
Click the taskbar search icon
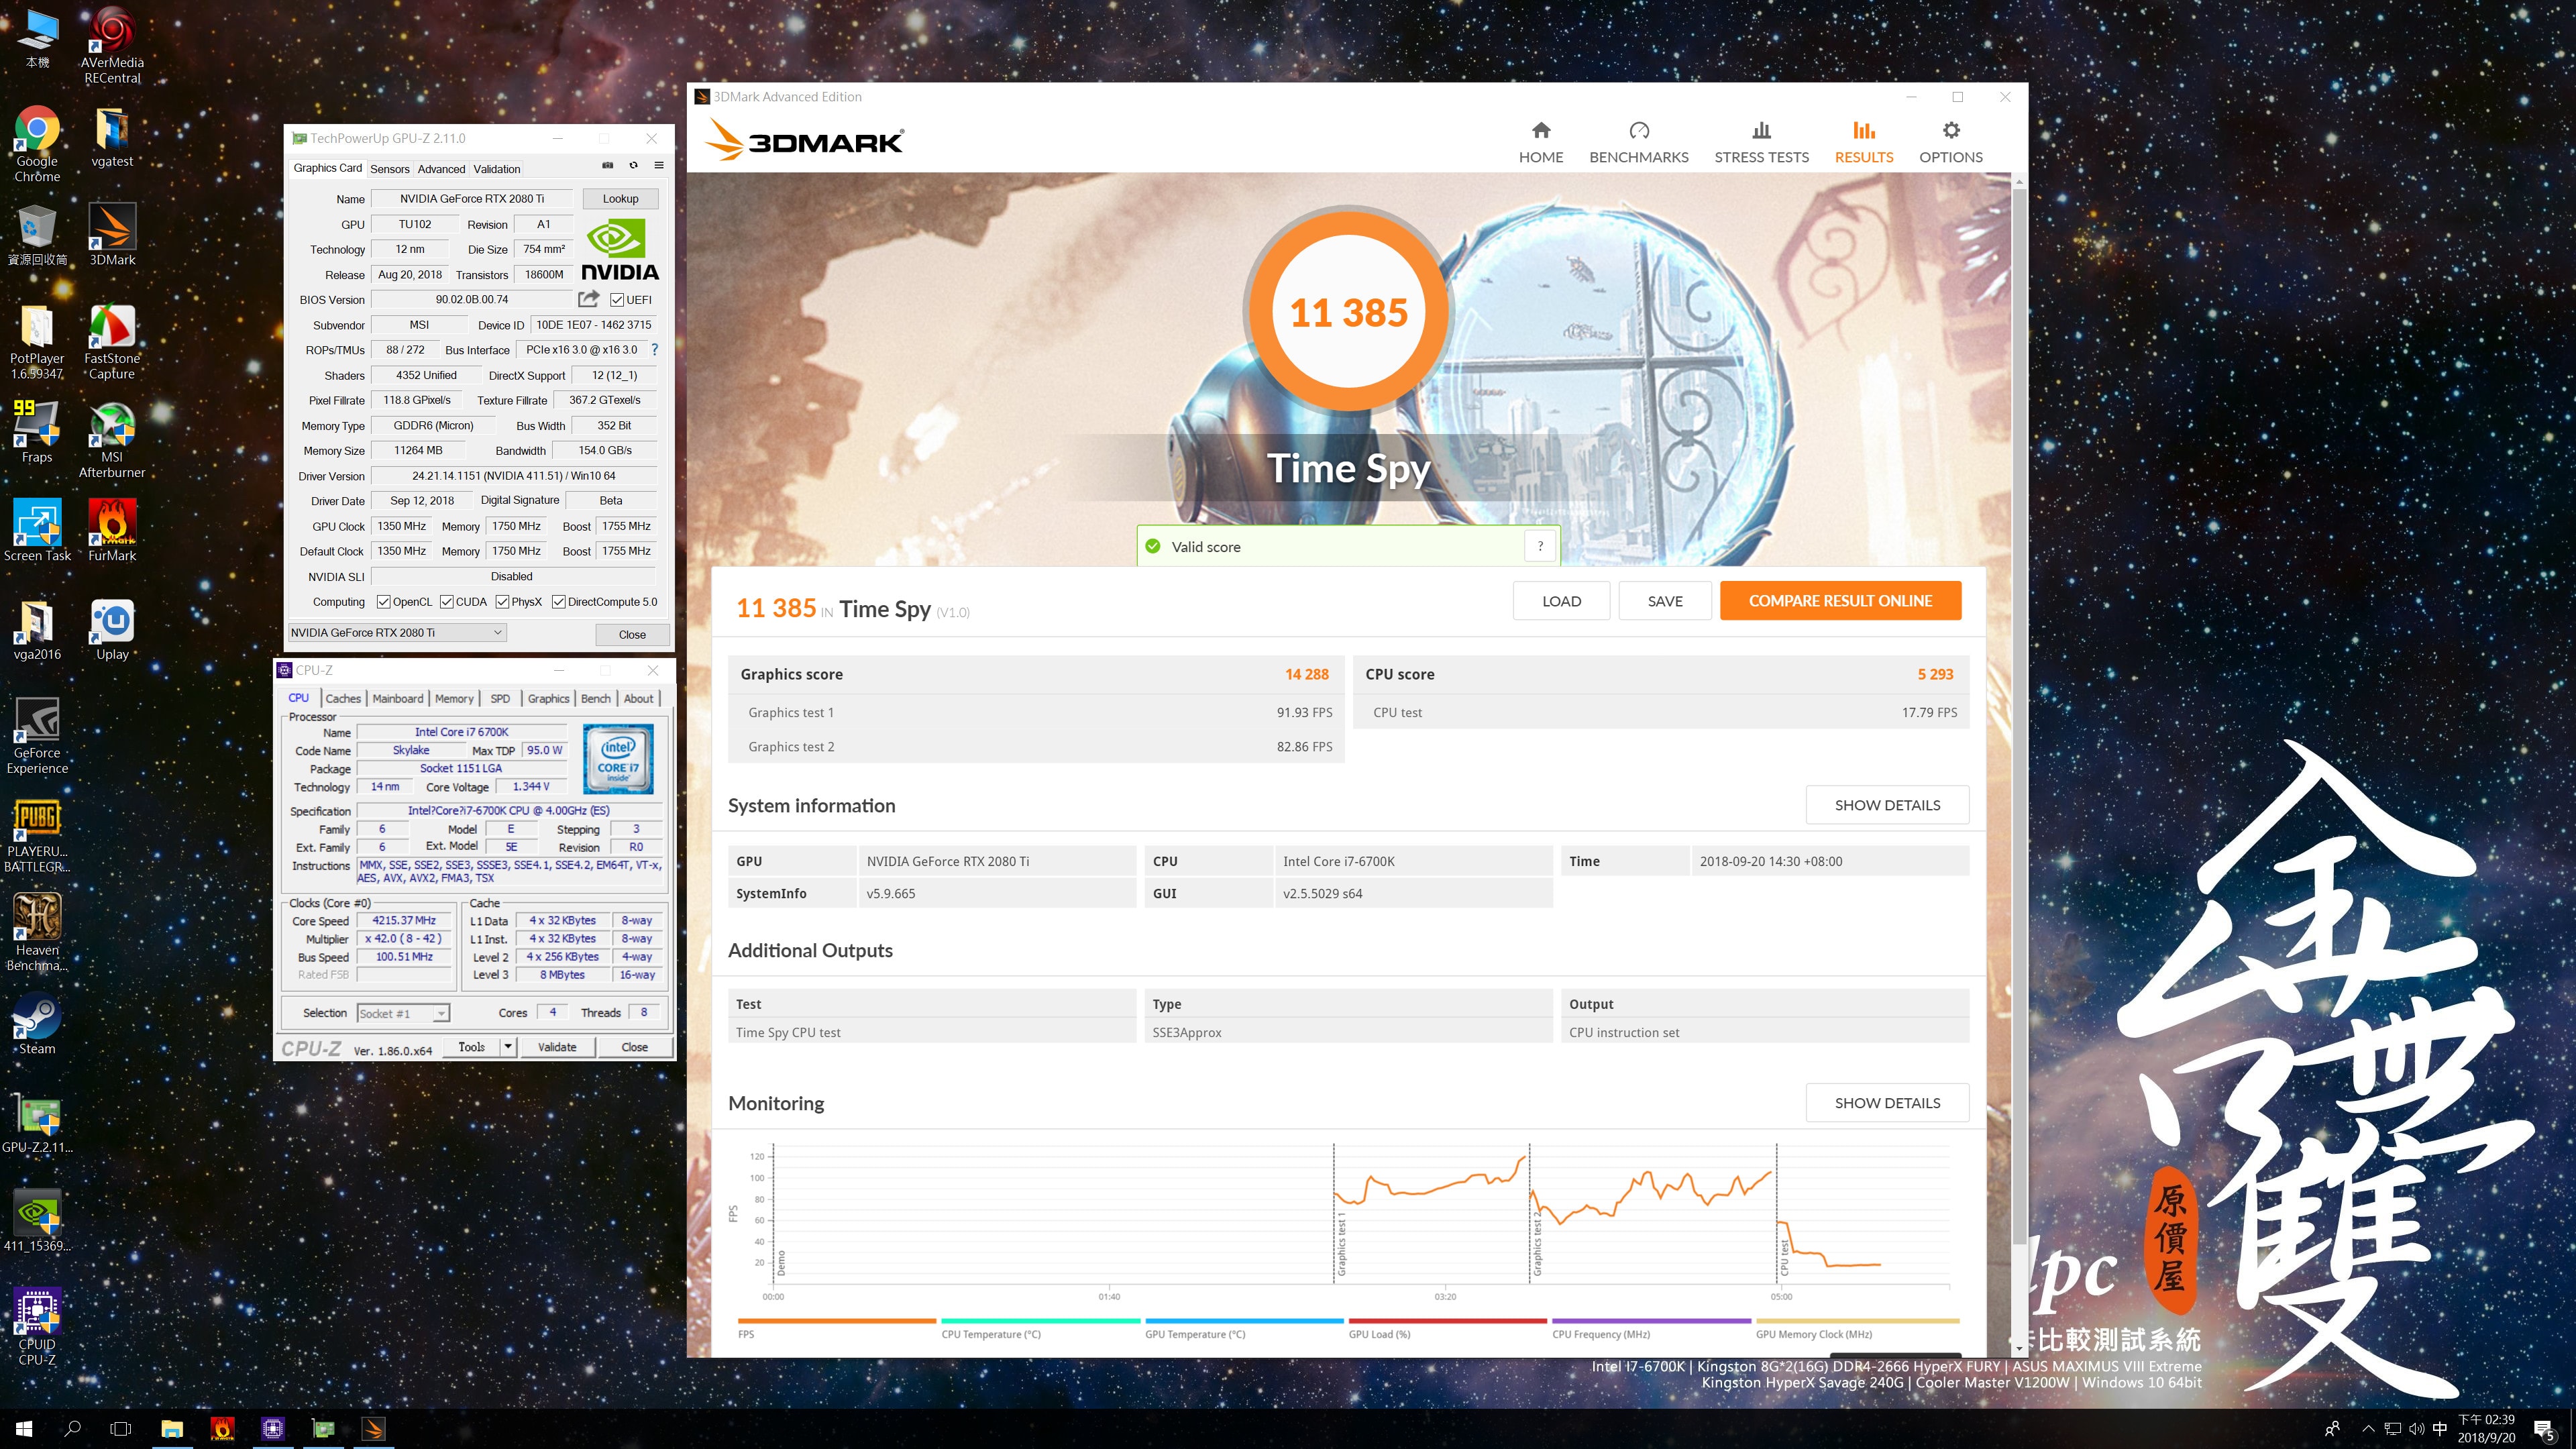[72, 1429]
